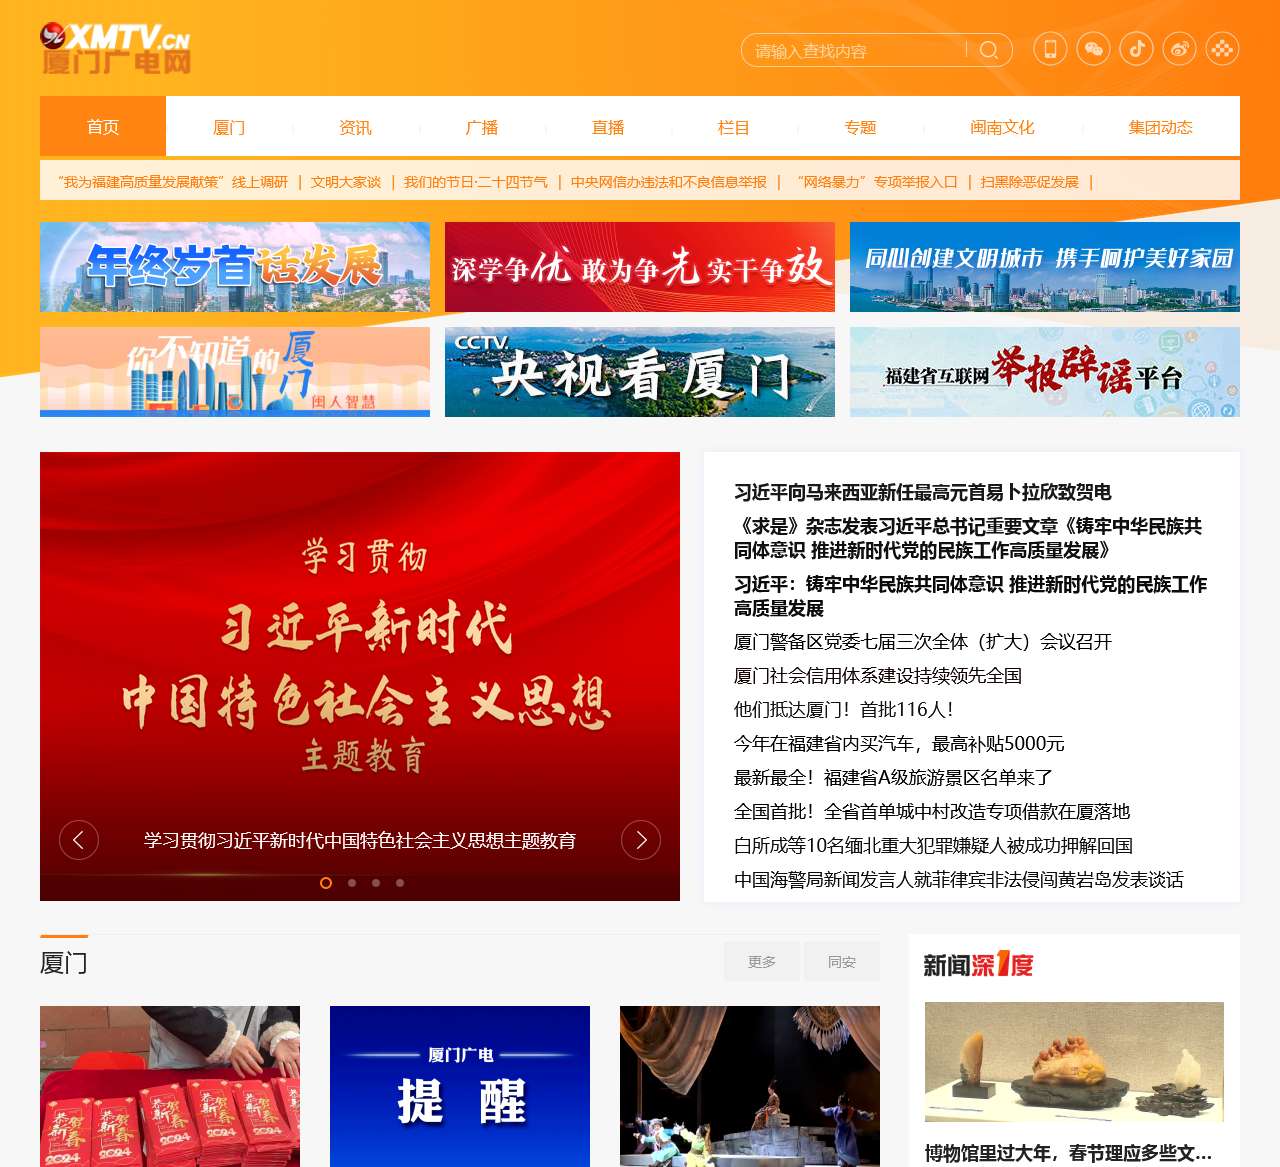Viewport: 1280px width, 1167px height.
Task: Click the 年终岁首话发展 banner
Action: pos(235,267)
